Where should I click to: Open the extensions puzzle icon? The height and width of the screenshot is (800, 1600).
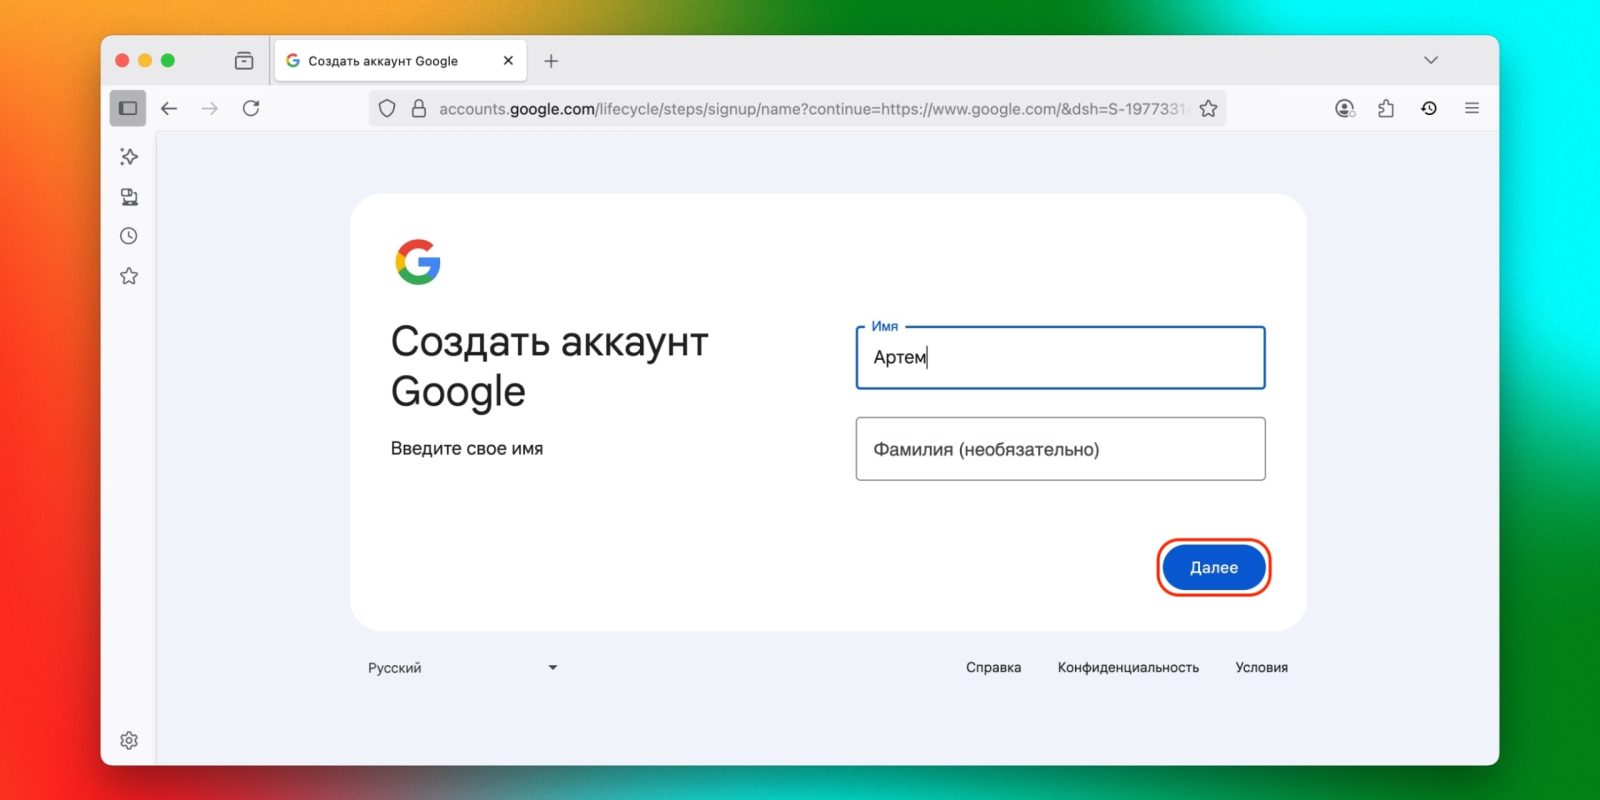tap(1386, 108)
